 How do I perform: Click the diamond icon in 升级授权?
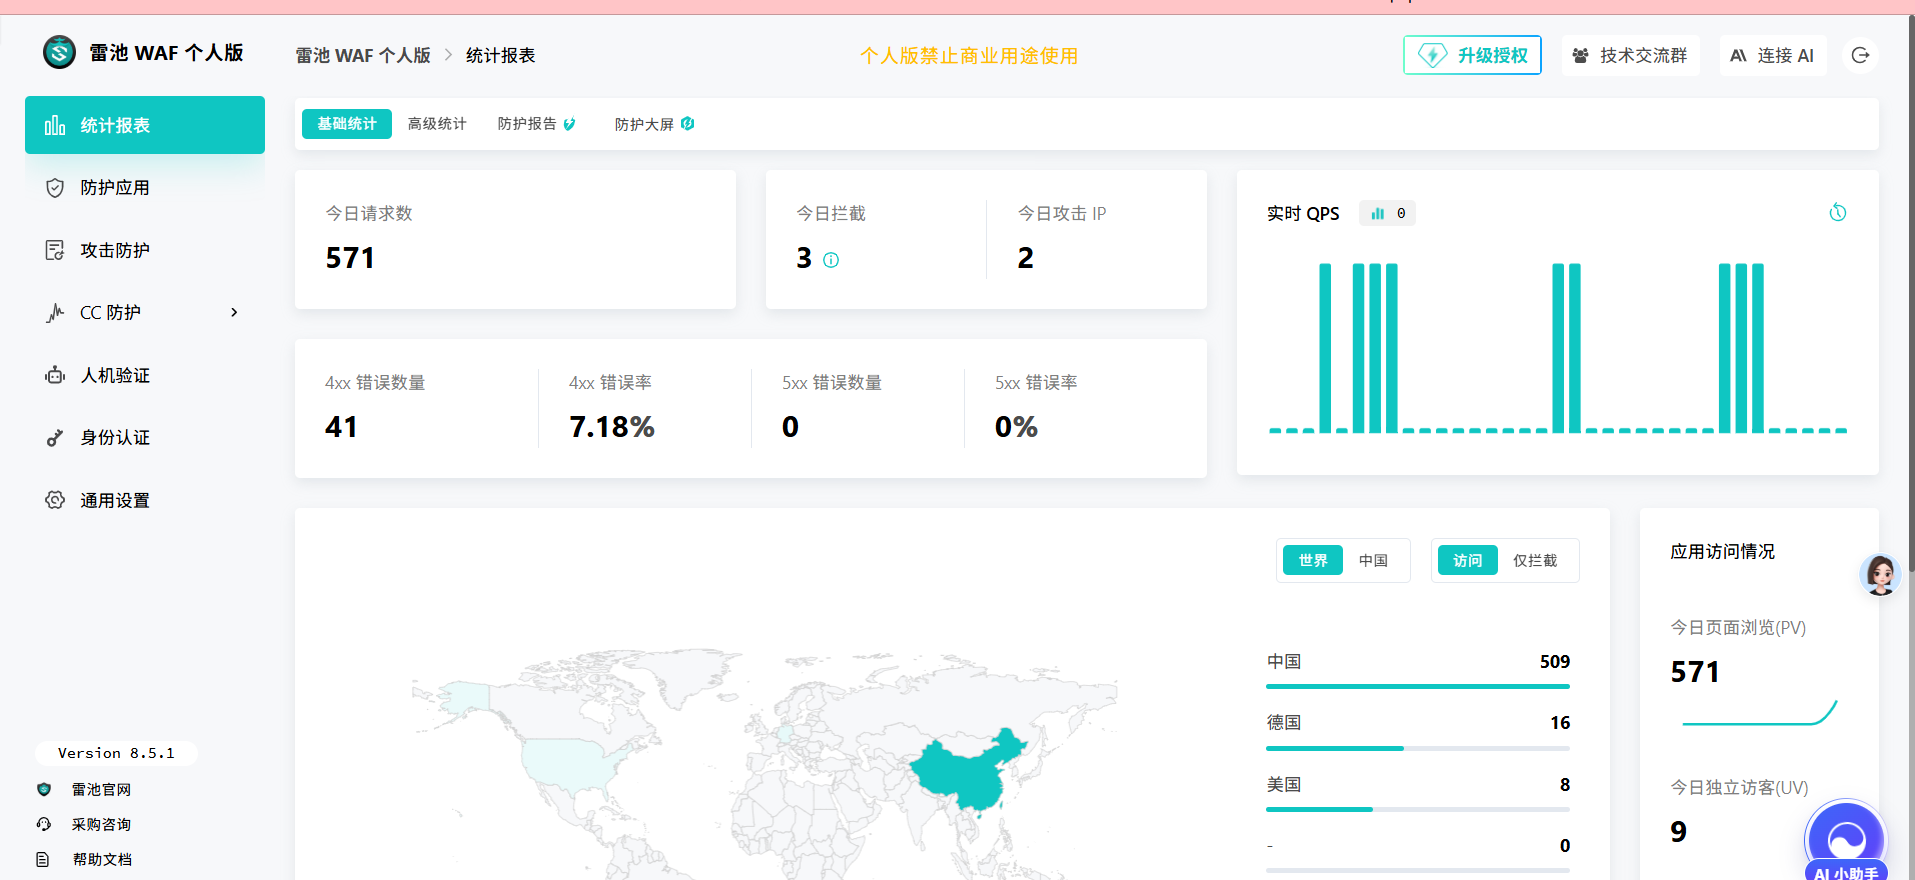1432,55
